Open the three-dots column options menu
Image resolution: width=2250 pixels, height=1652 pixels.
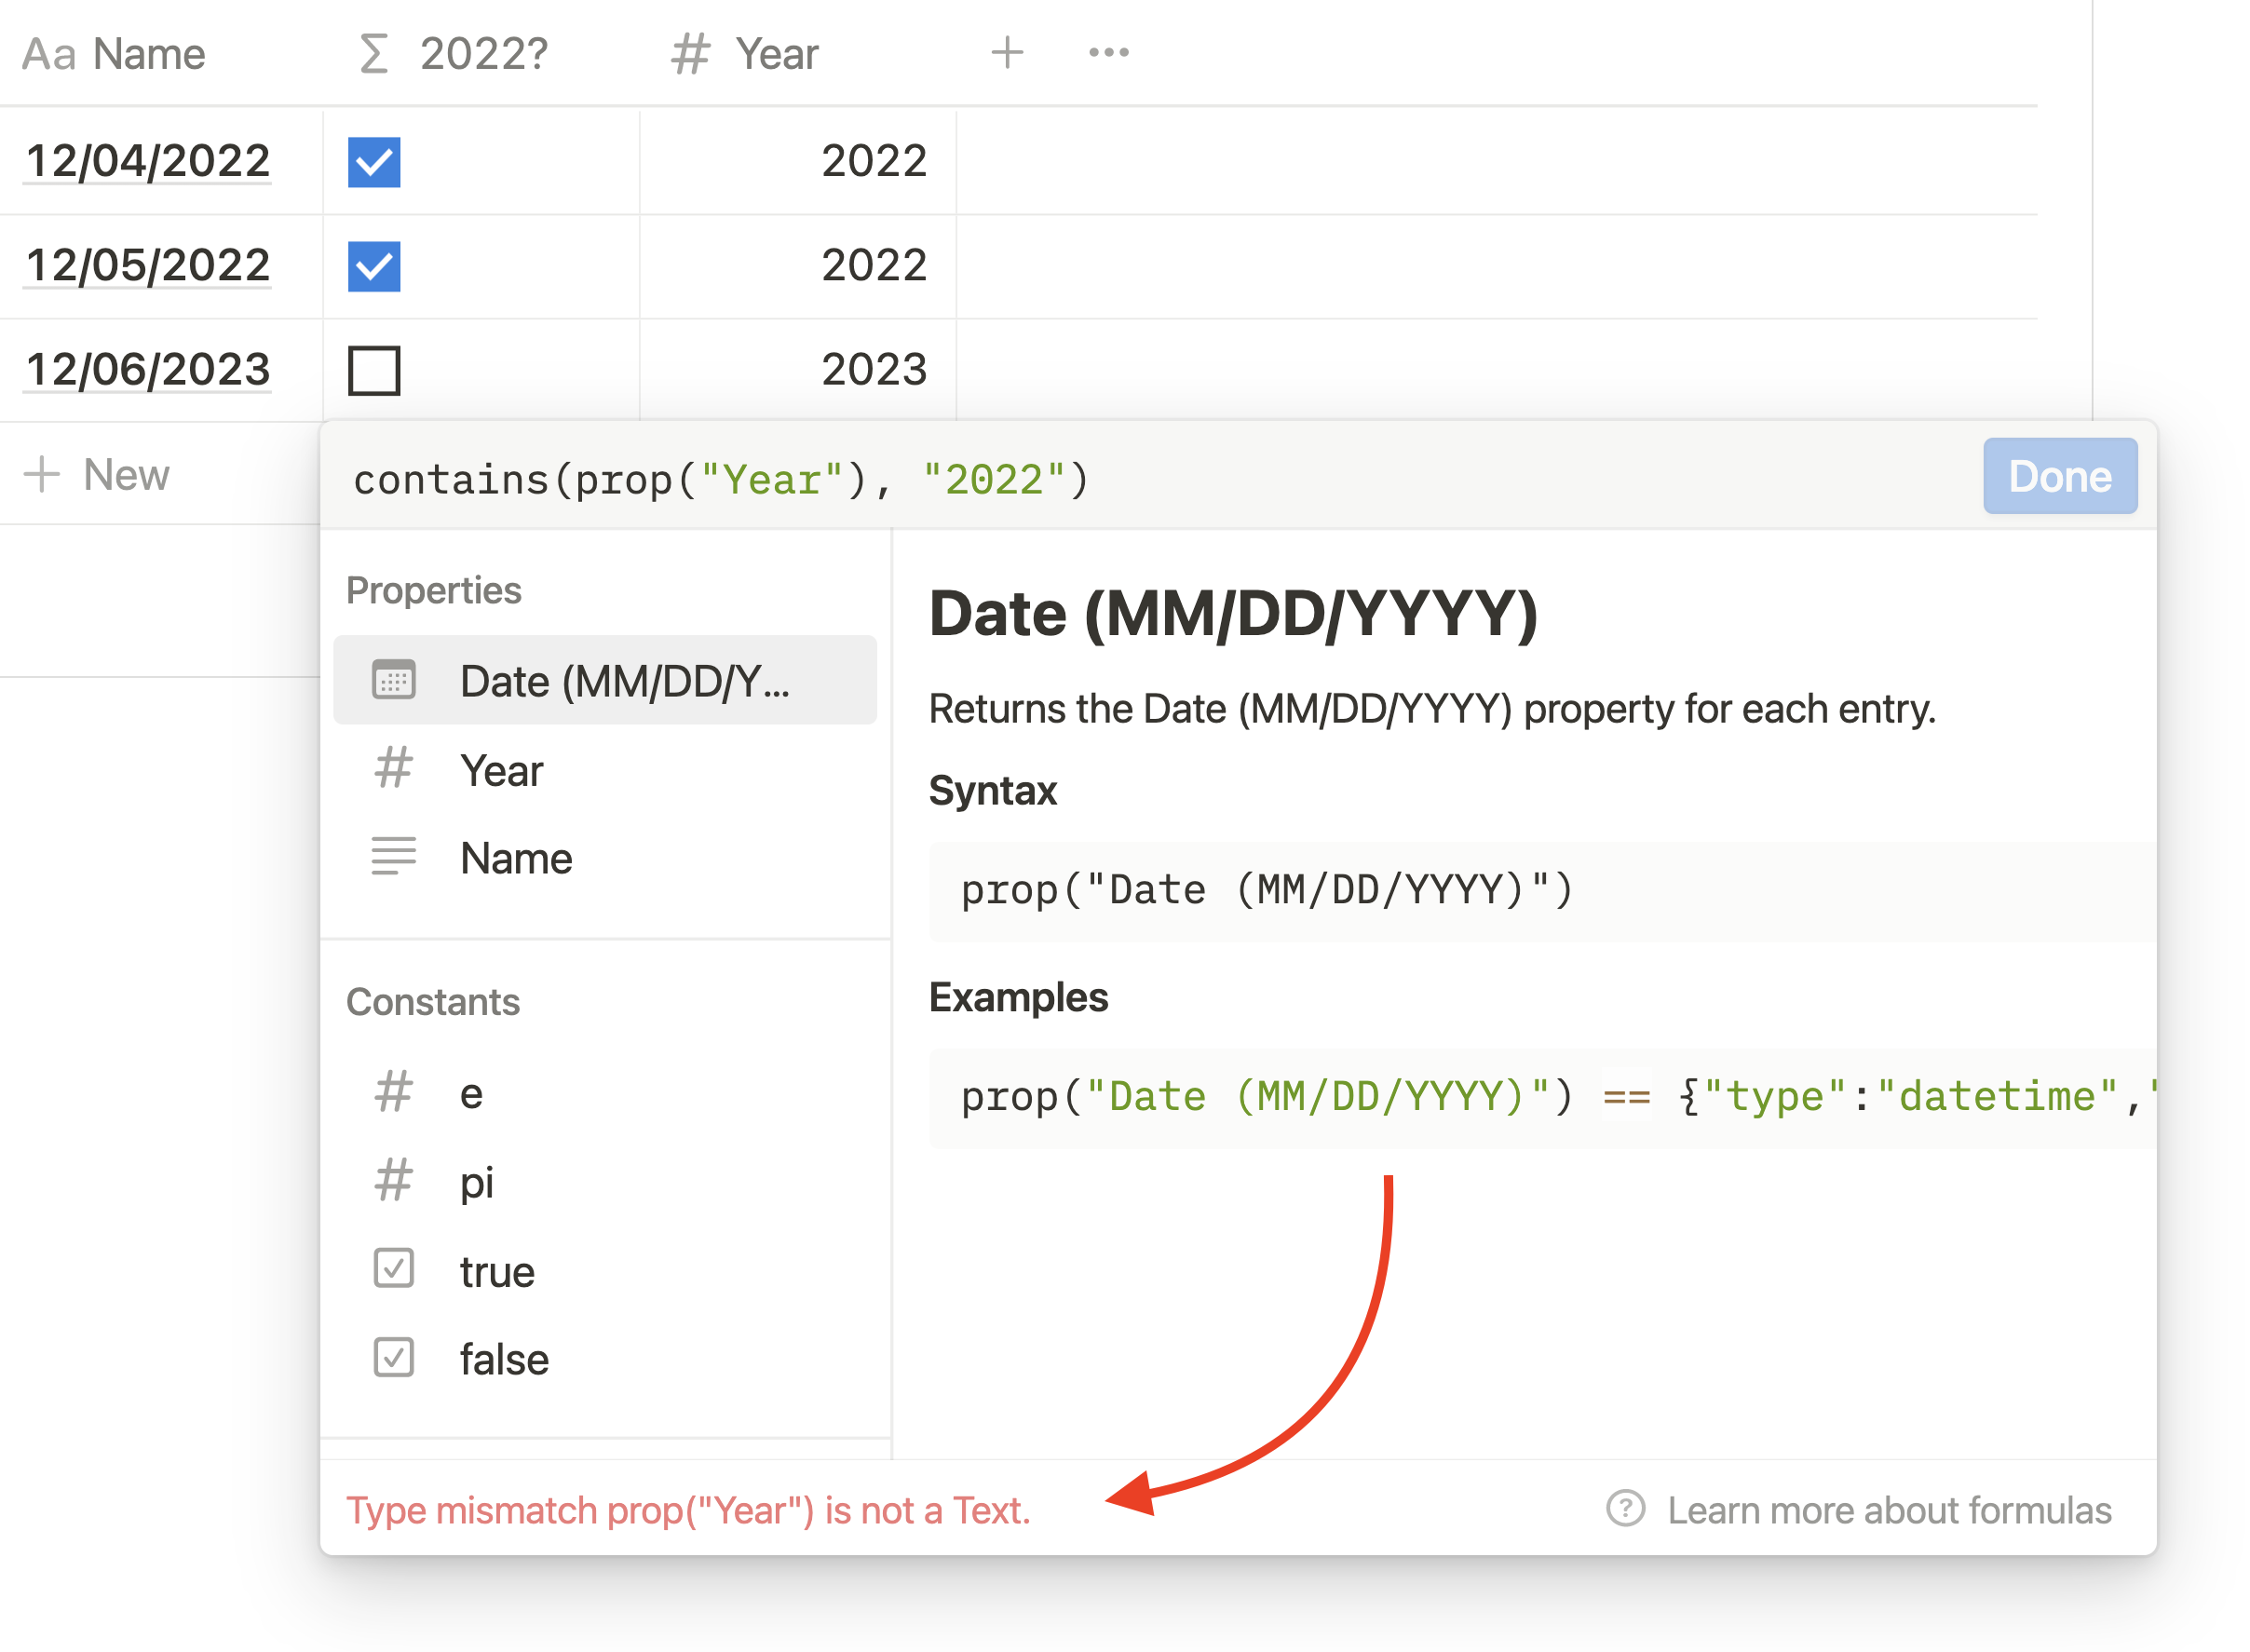pos(1108,53)
